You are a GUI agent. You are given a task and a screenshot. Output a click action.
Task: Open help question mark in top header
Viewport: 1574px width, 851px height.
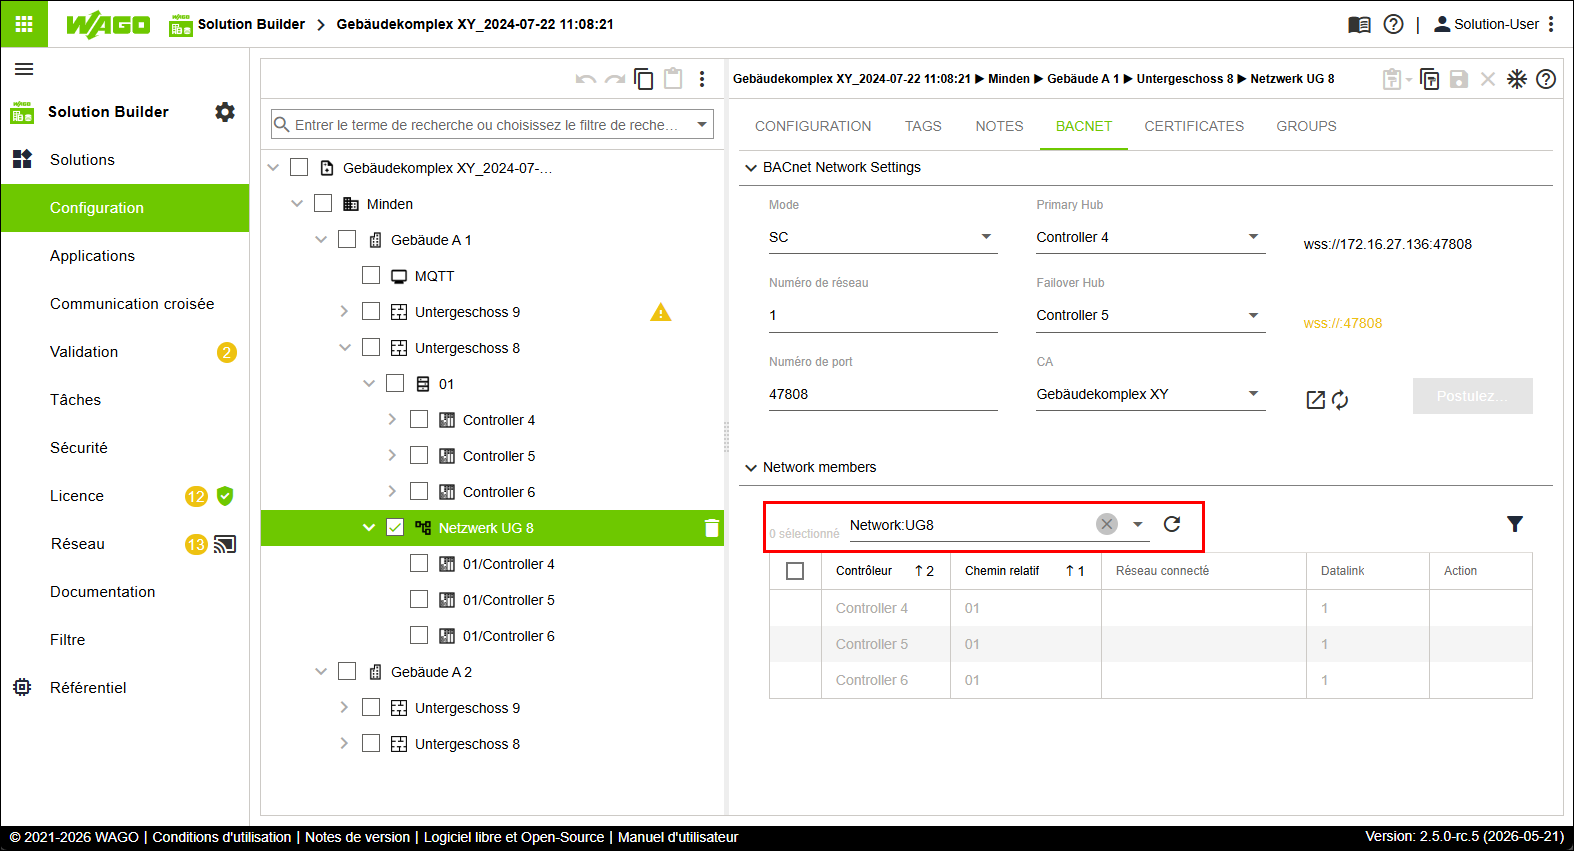coord(1393,24)
